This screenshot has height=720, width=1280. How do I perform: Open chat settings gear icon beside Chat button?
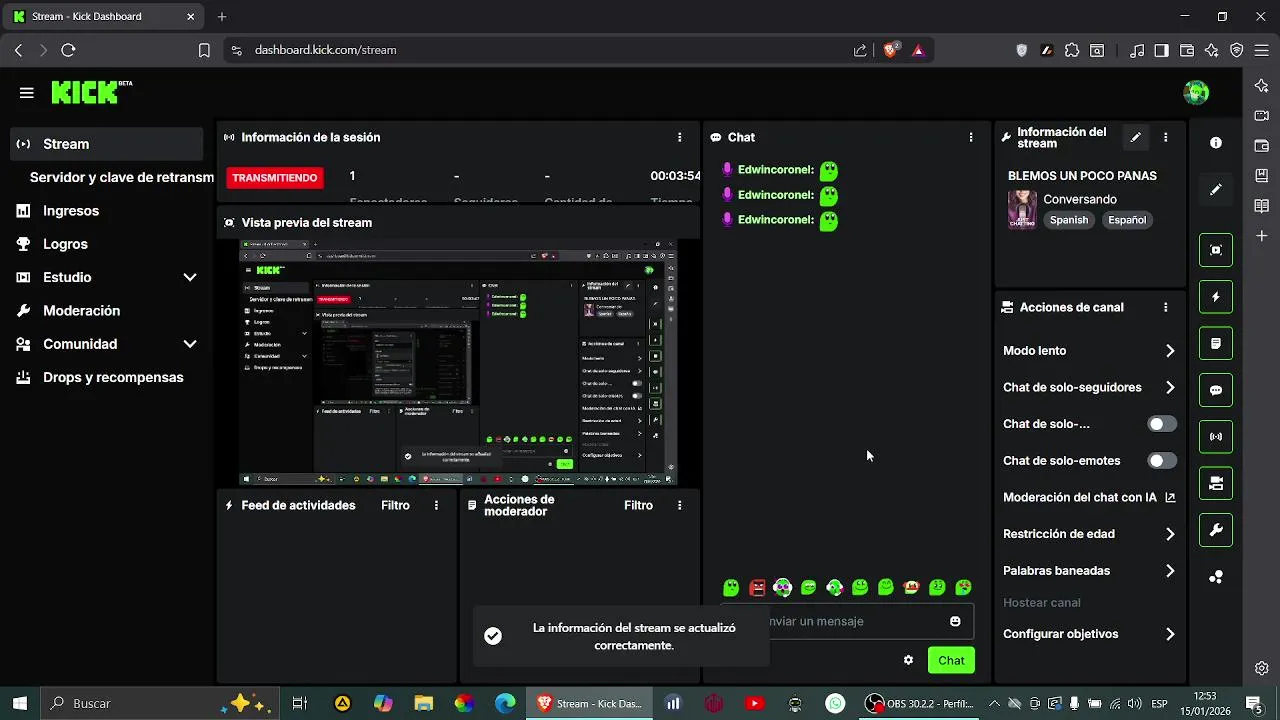pos(908,660)
